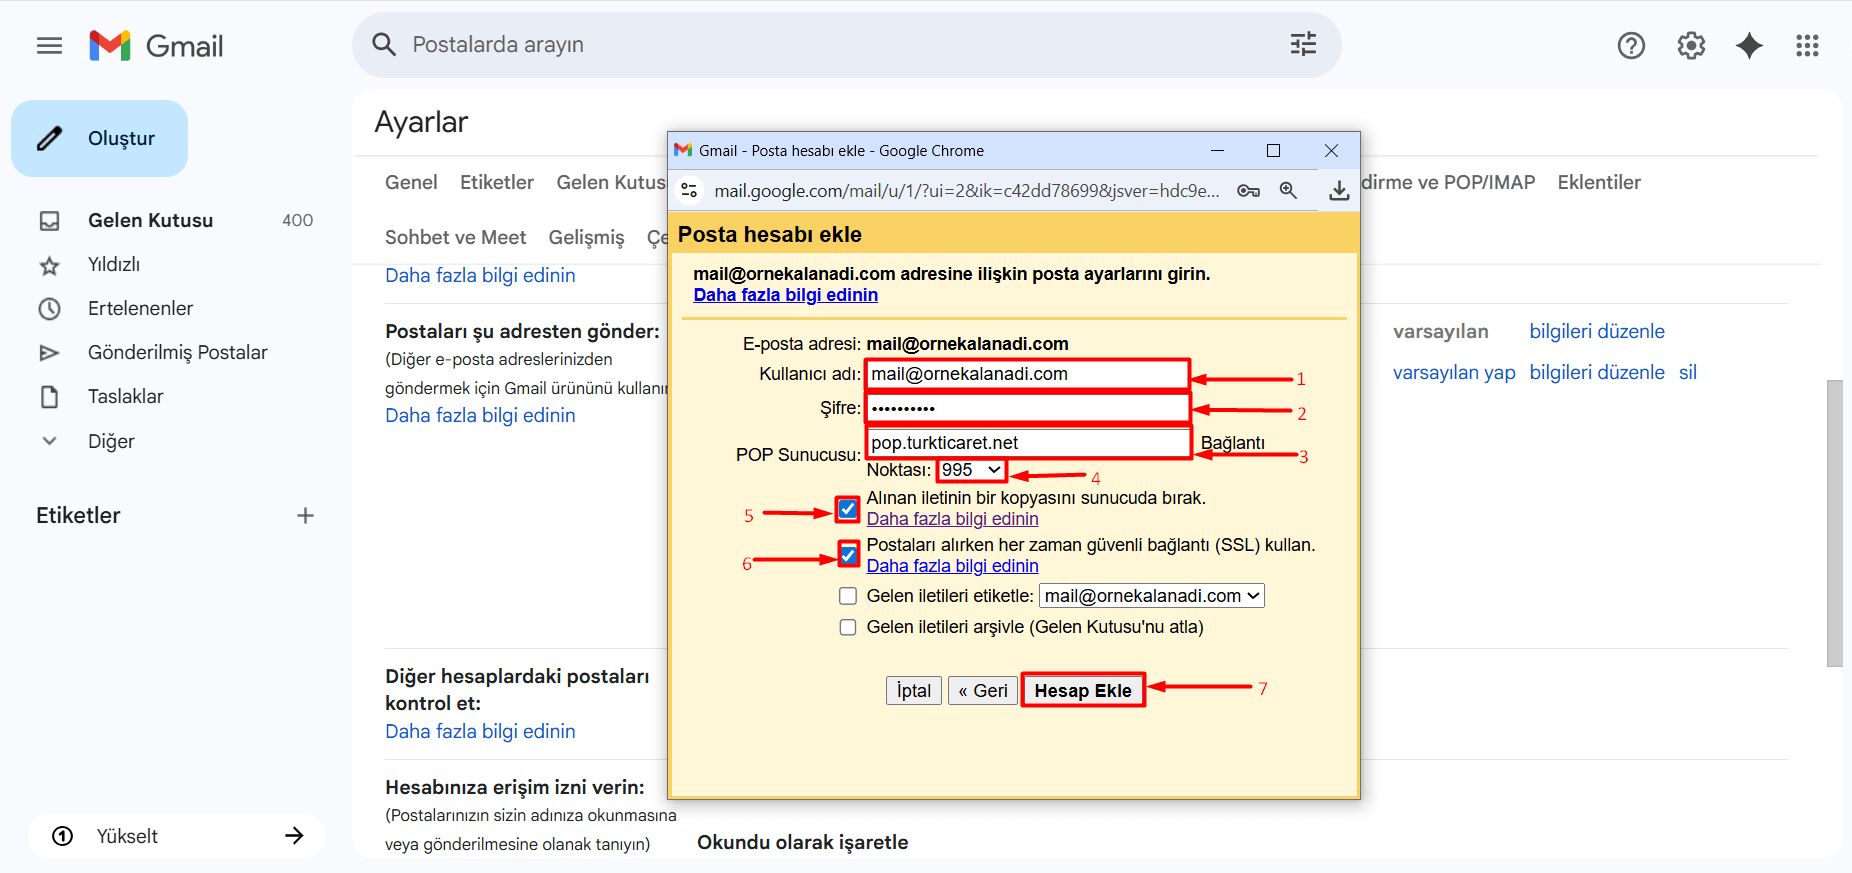Open the Gmail support help icon
The height and width of the screenshot is (873, 1852).
point(1631,46)
